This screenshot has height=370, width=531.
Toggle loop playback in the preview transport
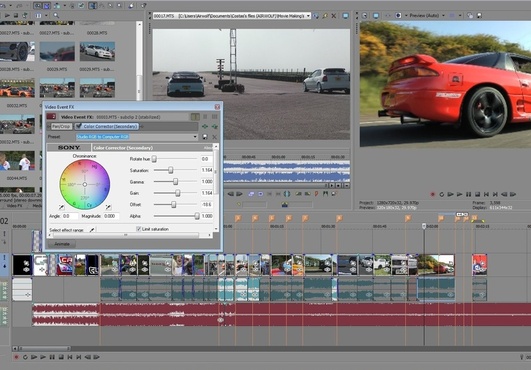pyautogui.click(x=441, y=194)
